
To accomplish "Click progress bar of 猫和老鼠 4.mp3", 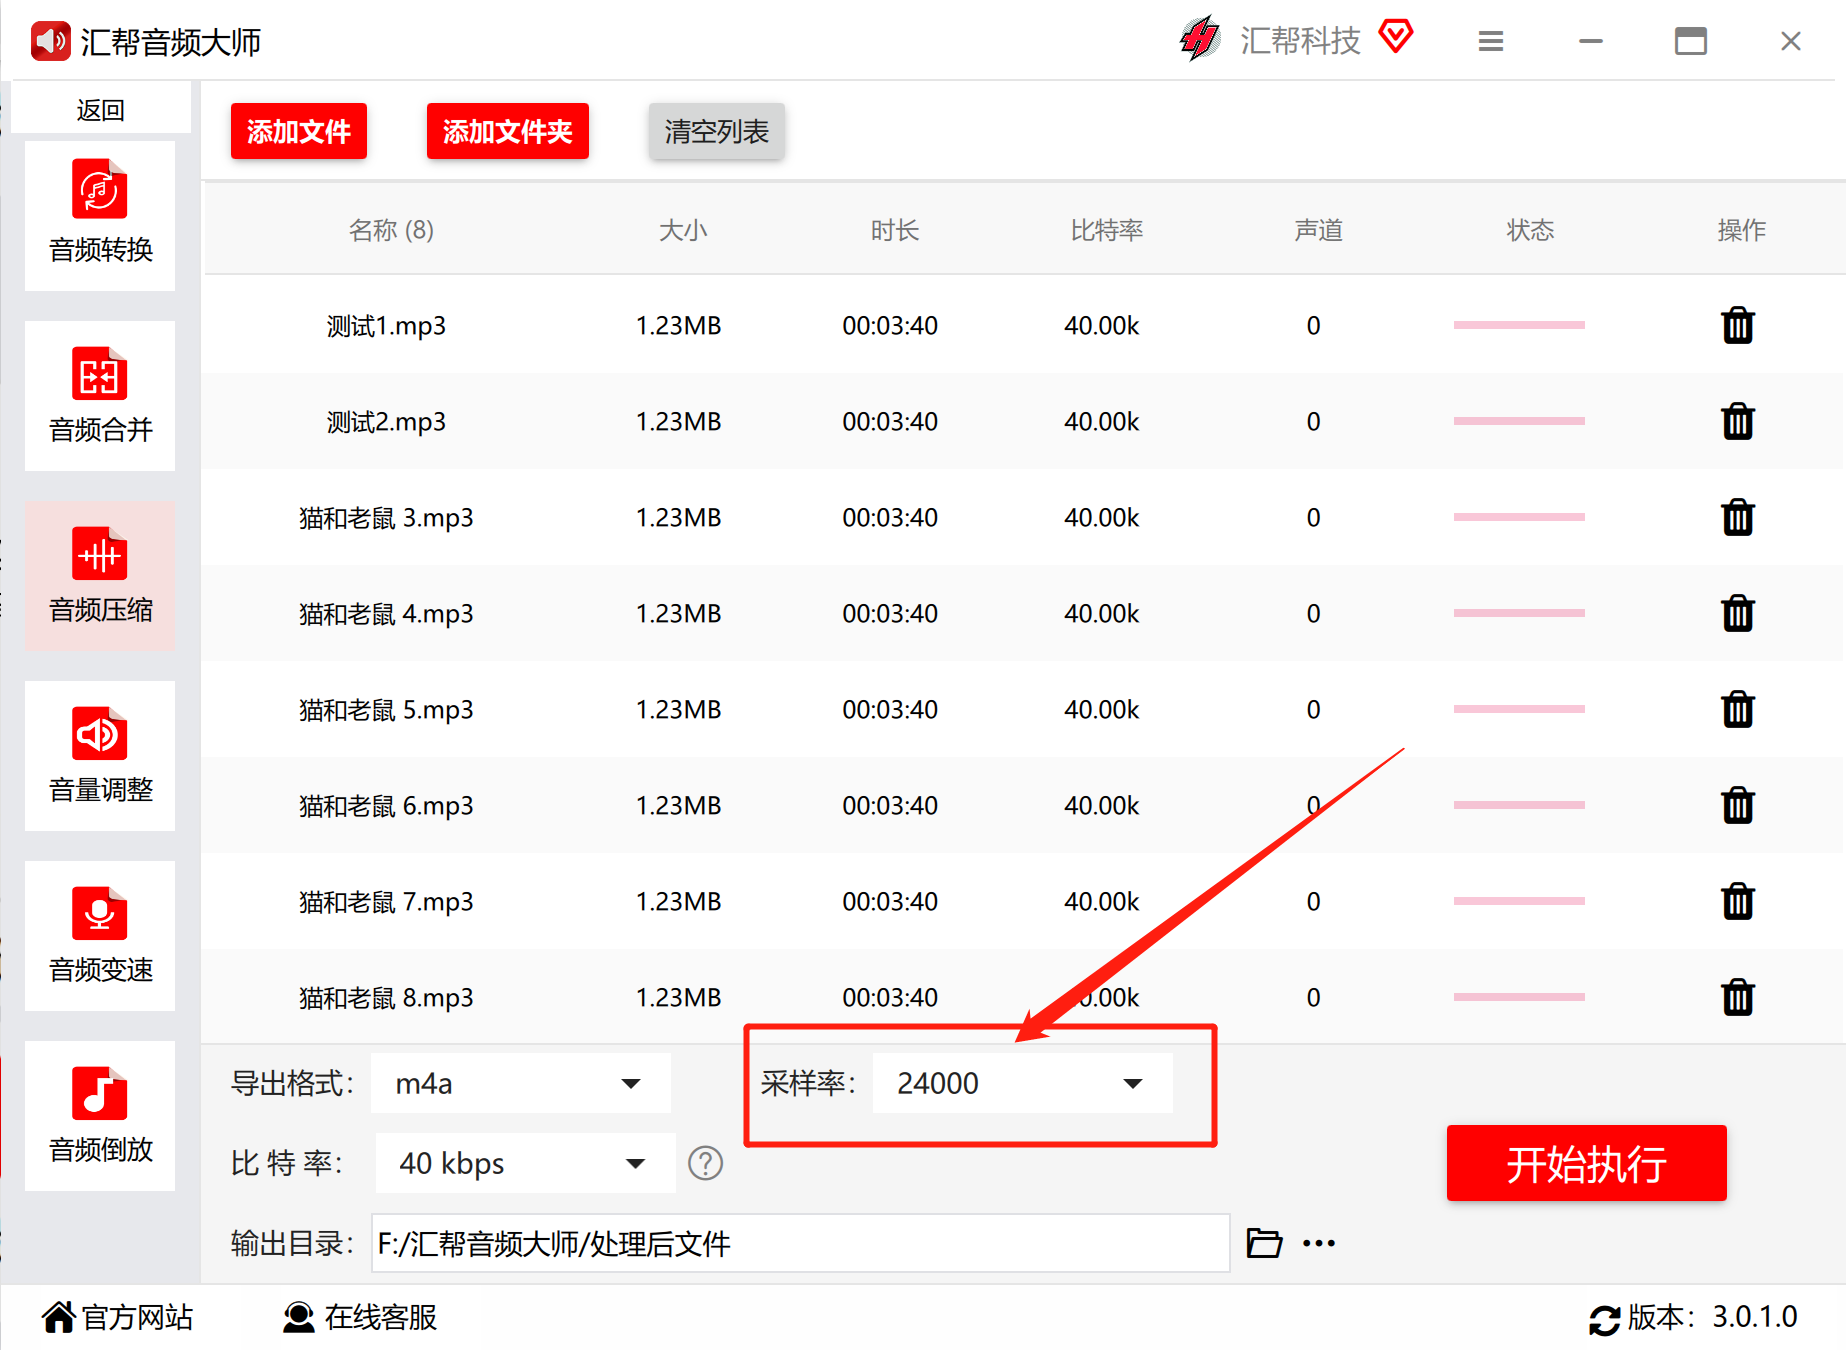I will point(1519,613).
